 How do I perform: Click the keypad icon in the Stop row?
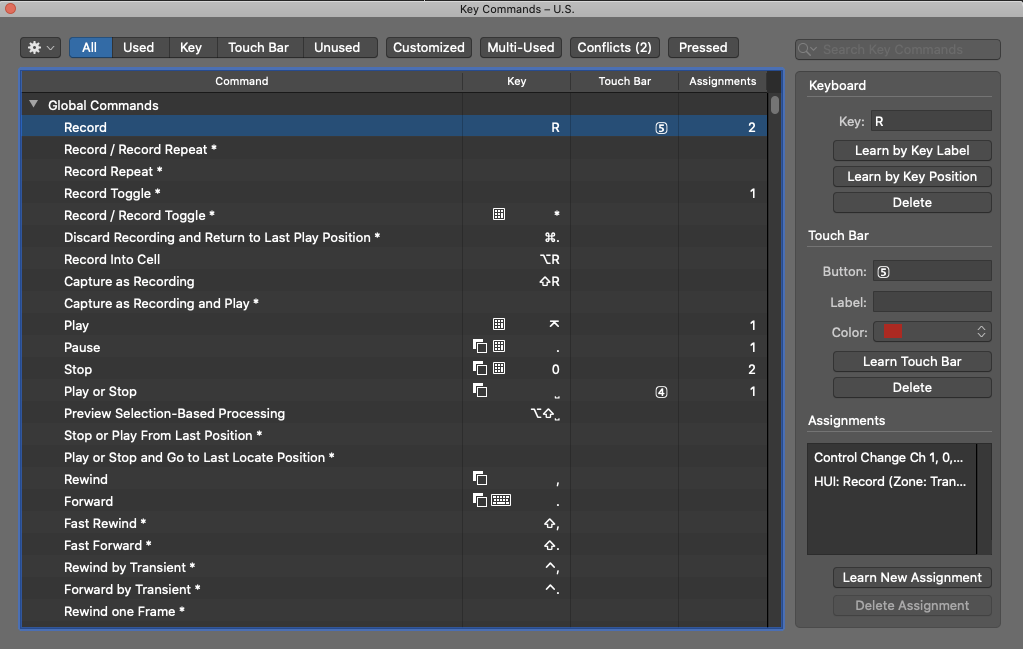coord(499,369)
